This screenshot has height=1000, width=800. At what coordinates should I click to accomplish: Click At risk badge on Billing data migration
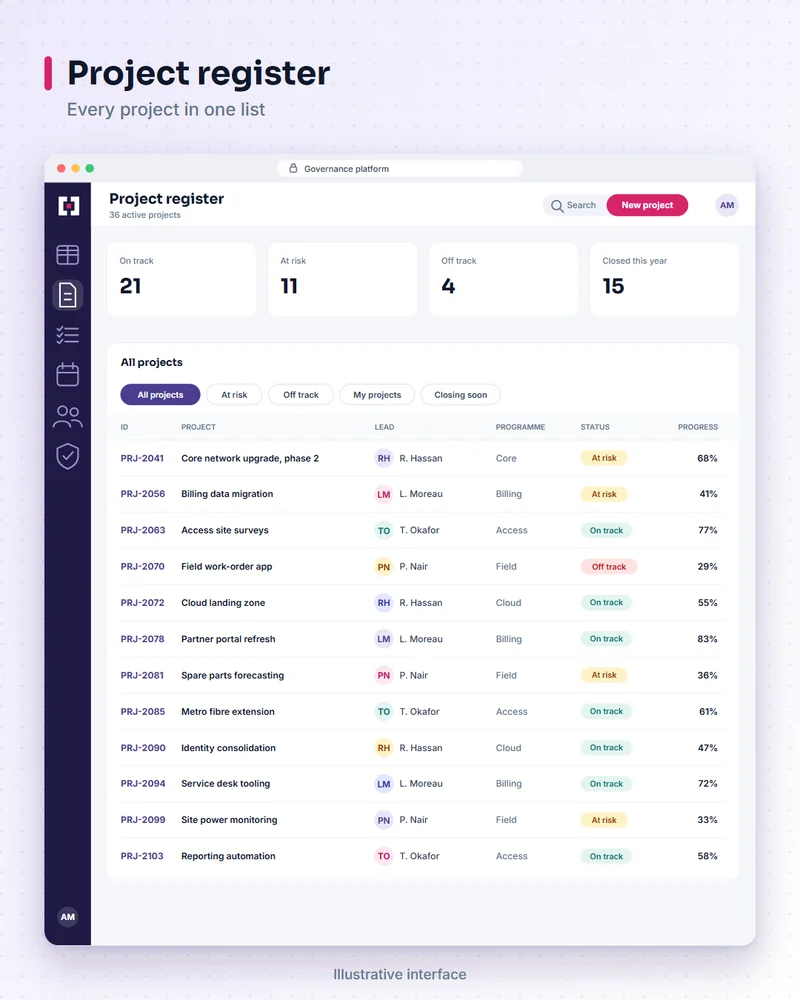604,494
